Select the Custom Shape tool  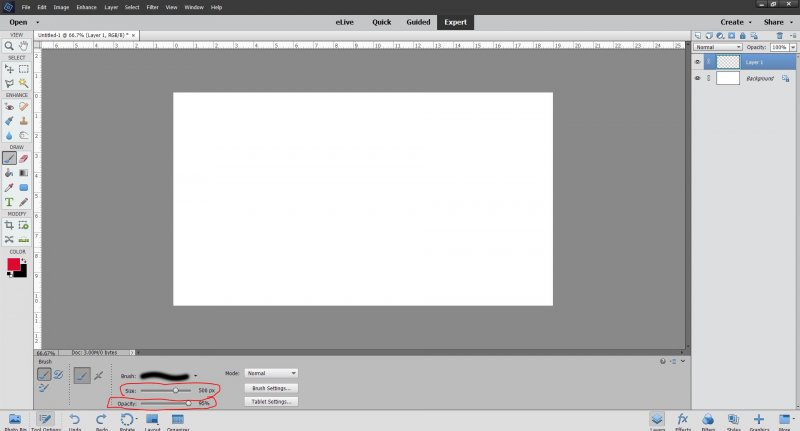23,188
